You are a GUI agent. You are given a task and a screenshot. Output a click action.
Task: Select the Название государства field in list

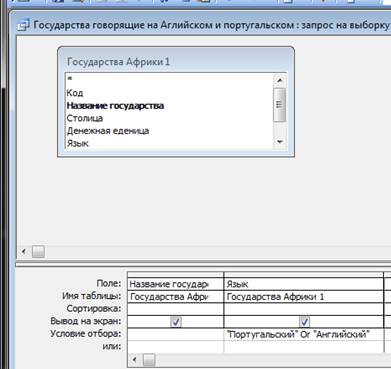[x=115, y=106]
